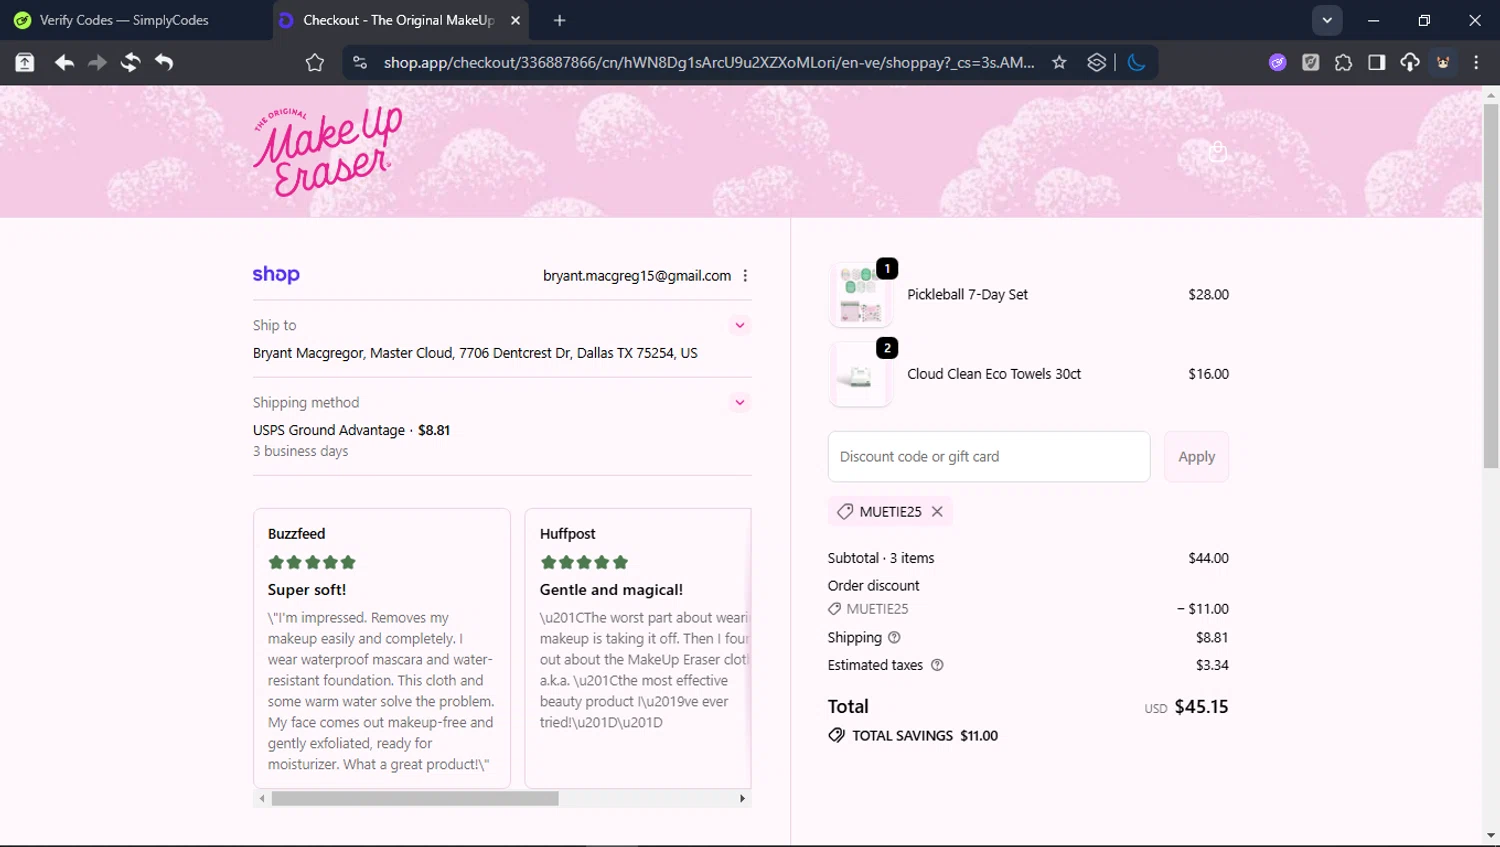Image resolution: width=1500 pixels, height=847 pixels.
Task: Select the Cloud Clean Eco Towels 30ct name
Action: click(x=994, y=374)
